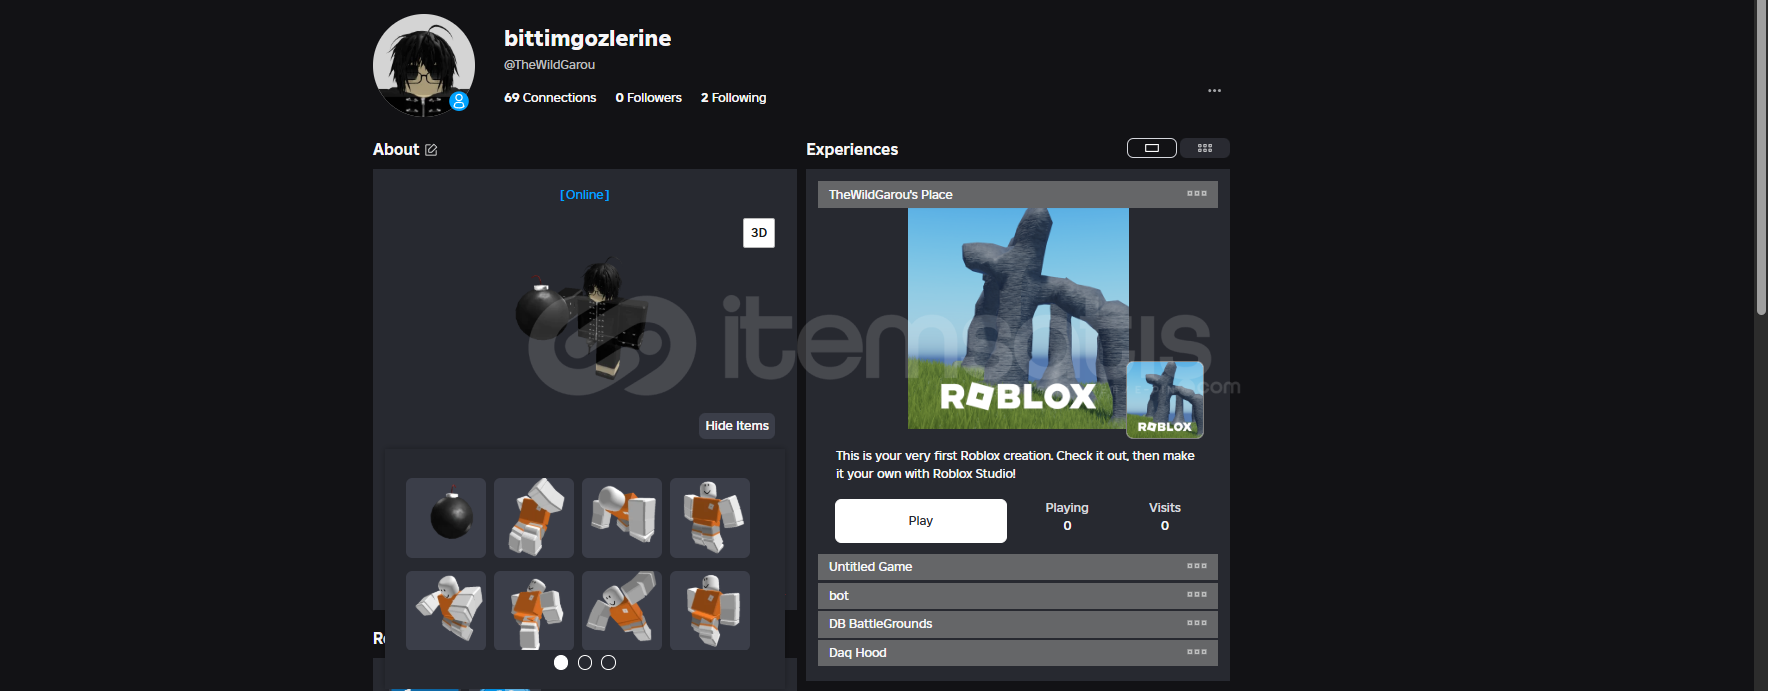Open fourth animation item in top row

pos(710,518)
